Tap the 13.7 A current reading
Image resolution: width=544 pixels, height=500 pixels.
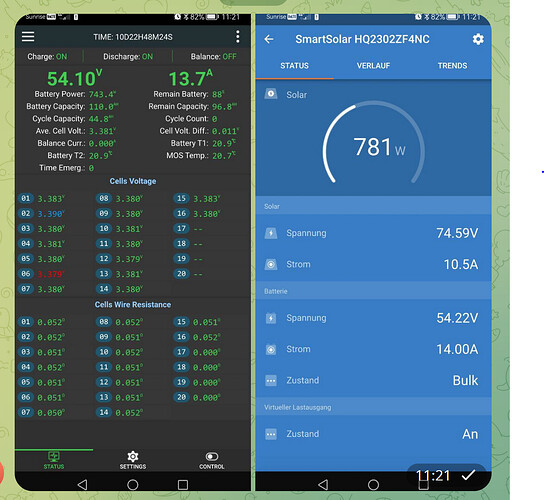[x=190, y=78]
